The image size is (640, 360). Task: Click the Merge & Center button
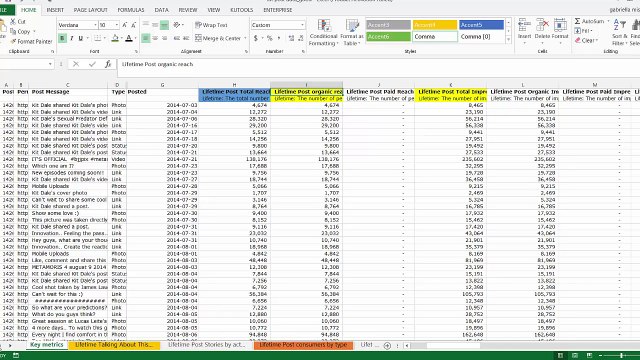click(x=218, y=38)
